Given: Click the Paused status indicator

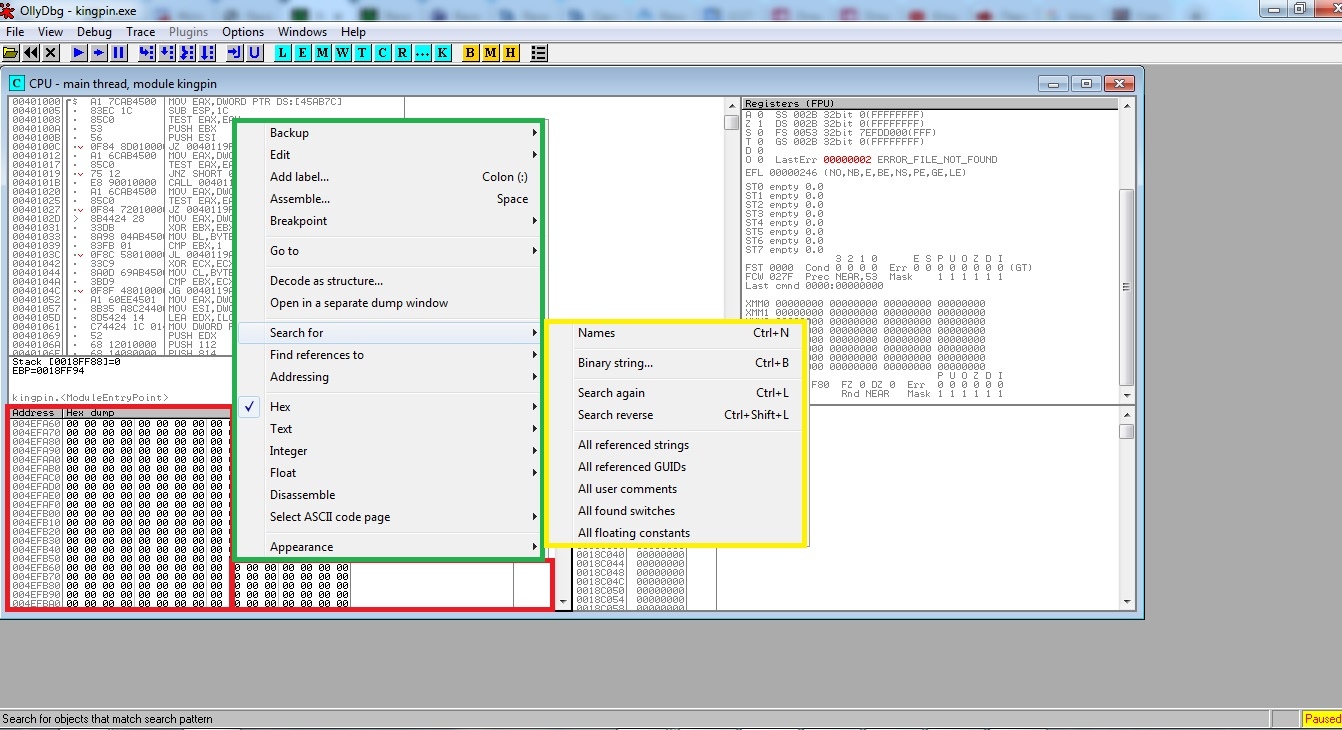Looking at the screenshot, I should [x=1322, y=719].
